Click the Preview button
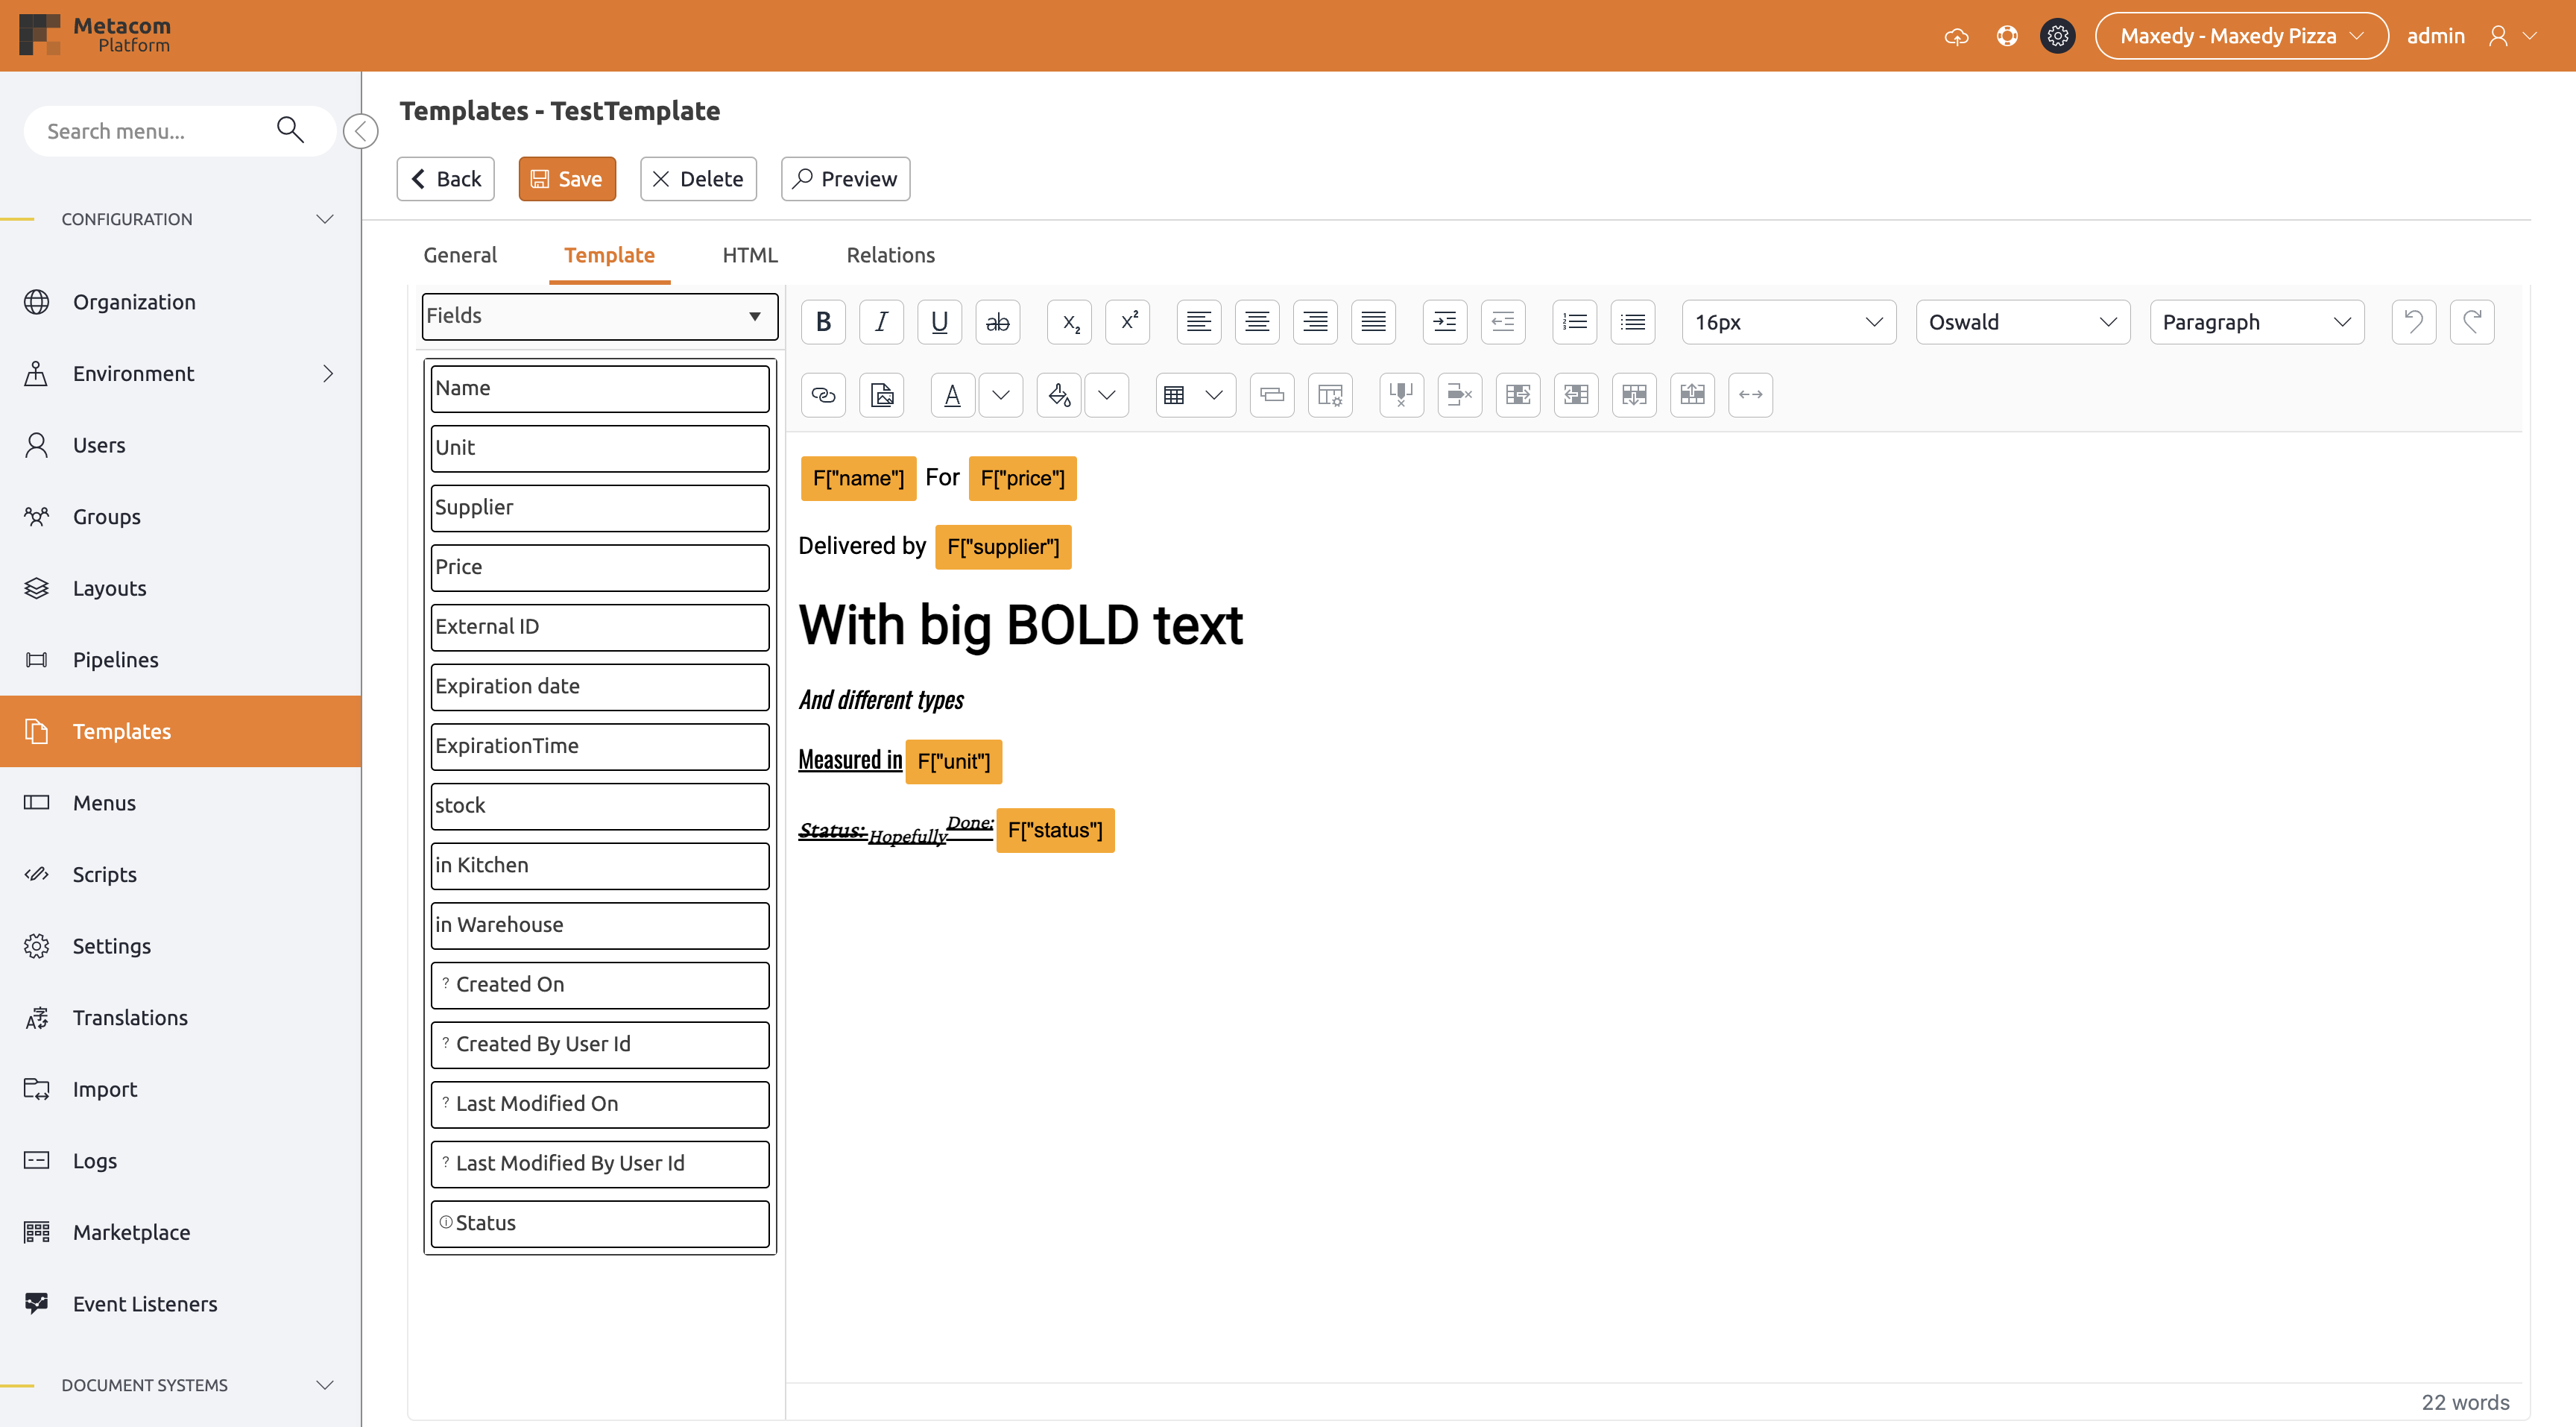The width and height of the screenshot is (2576, 1427). (845, 179)
